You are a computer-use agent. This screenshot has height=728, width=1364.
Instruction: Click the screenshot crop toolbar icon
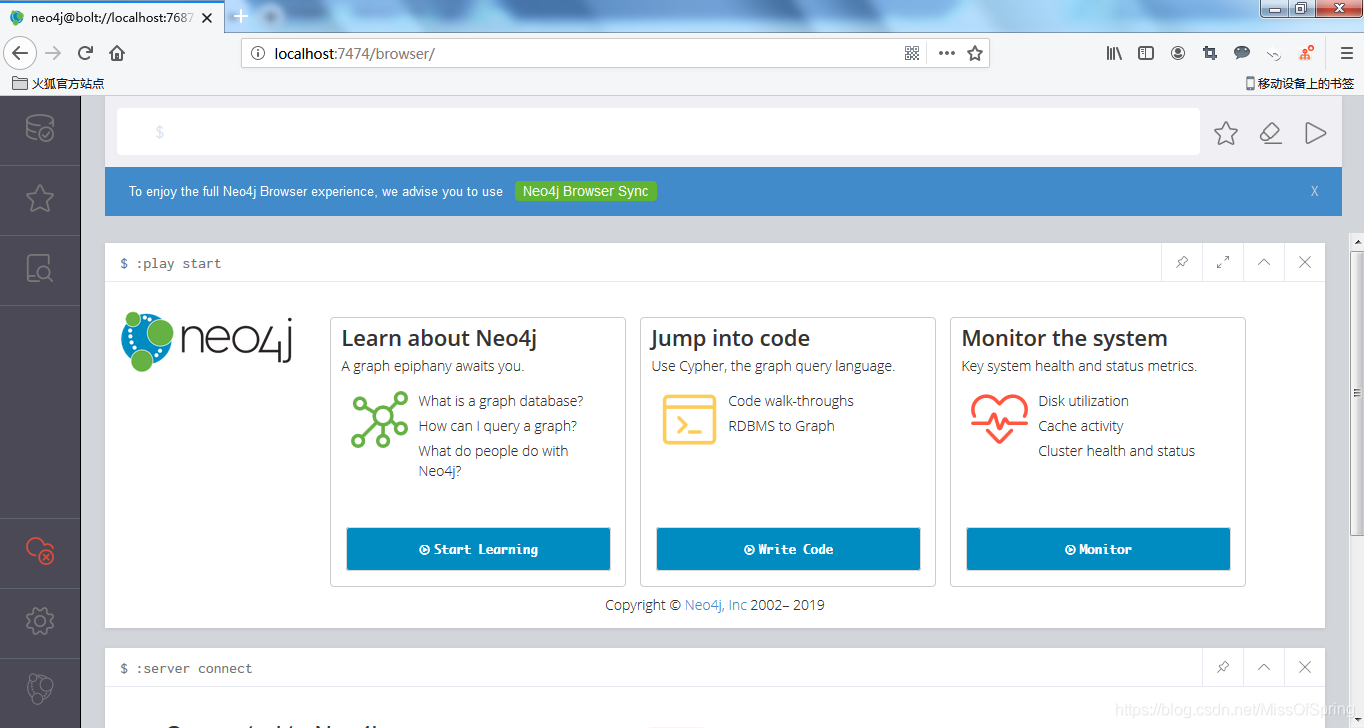[1210, 53]
